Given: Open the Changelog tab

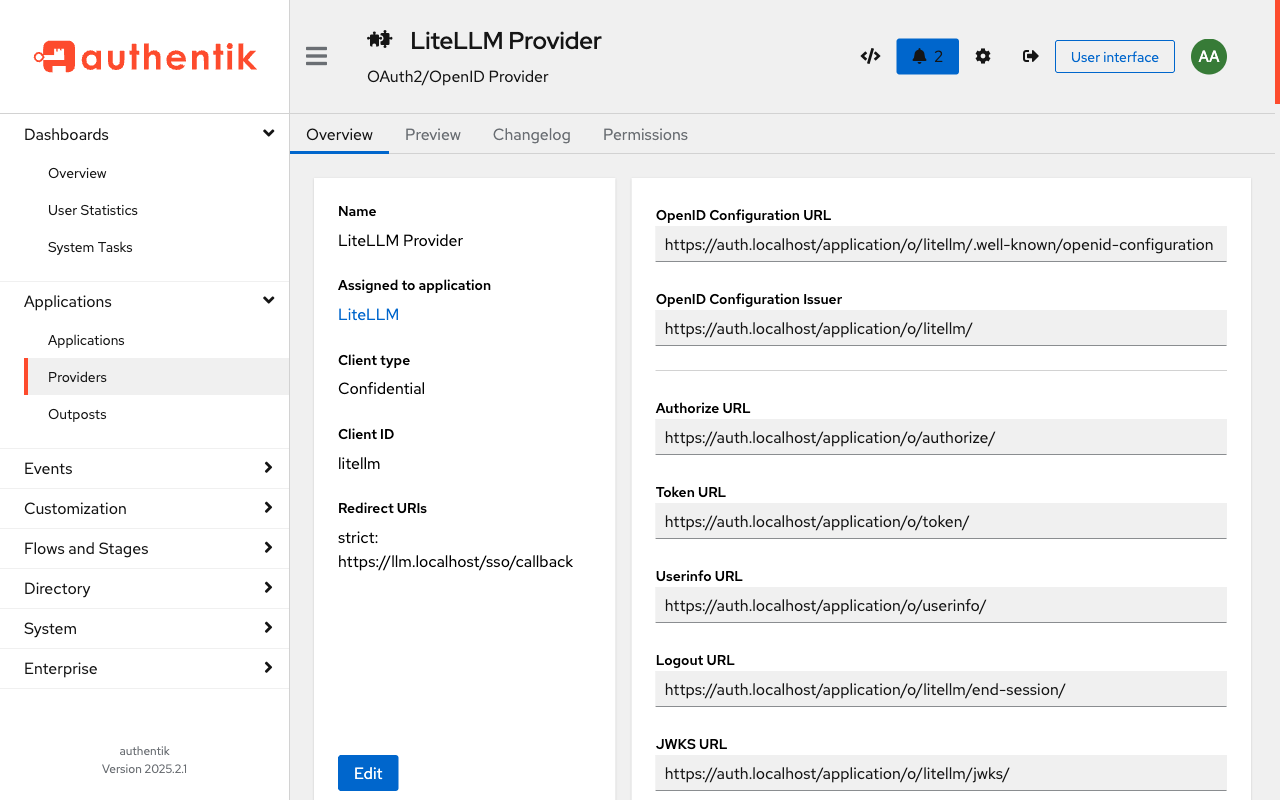Looking at the screenshot, I should [532, 134].
